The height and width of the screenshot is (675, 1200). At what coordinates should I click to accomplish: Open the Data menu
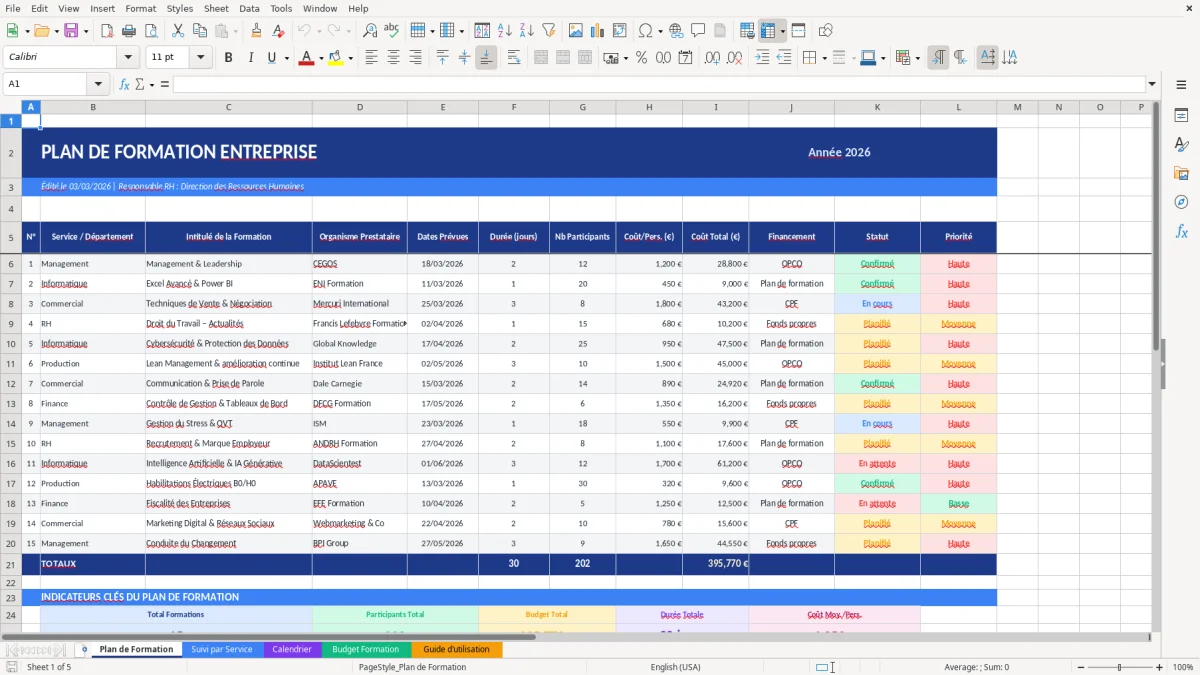click(x=249, y=8)
